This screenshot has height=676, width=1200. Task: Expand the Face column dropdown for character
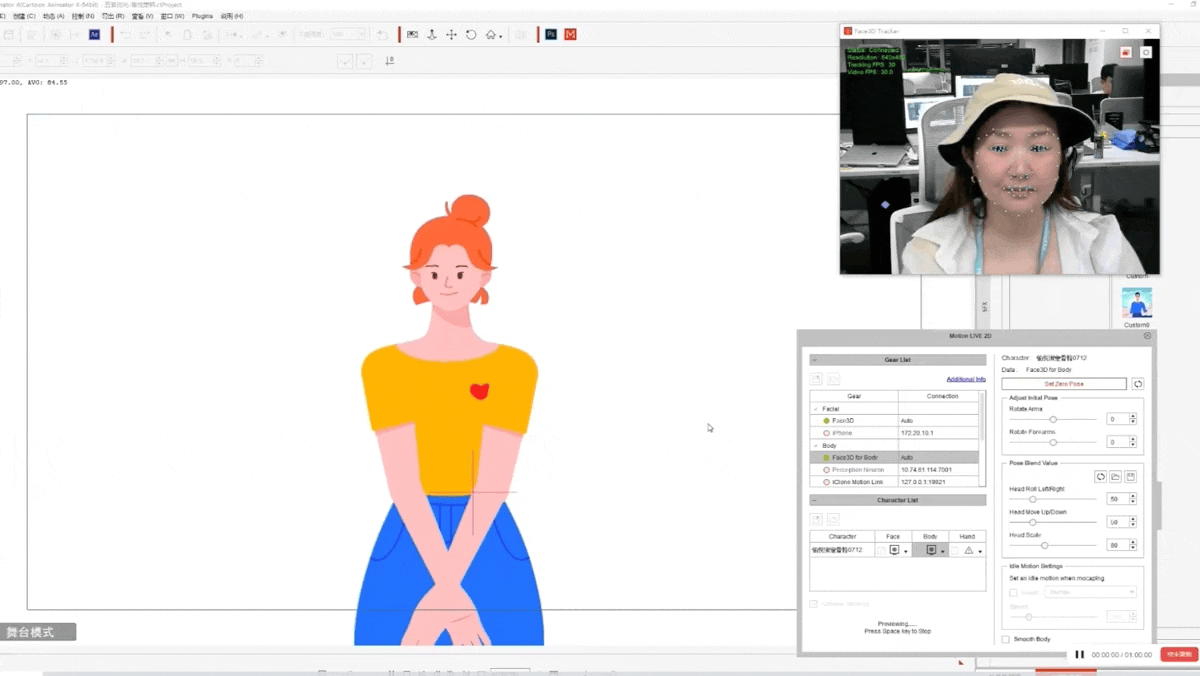click(x=906, y=551)
